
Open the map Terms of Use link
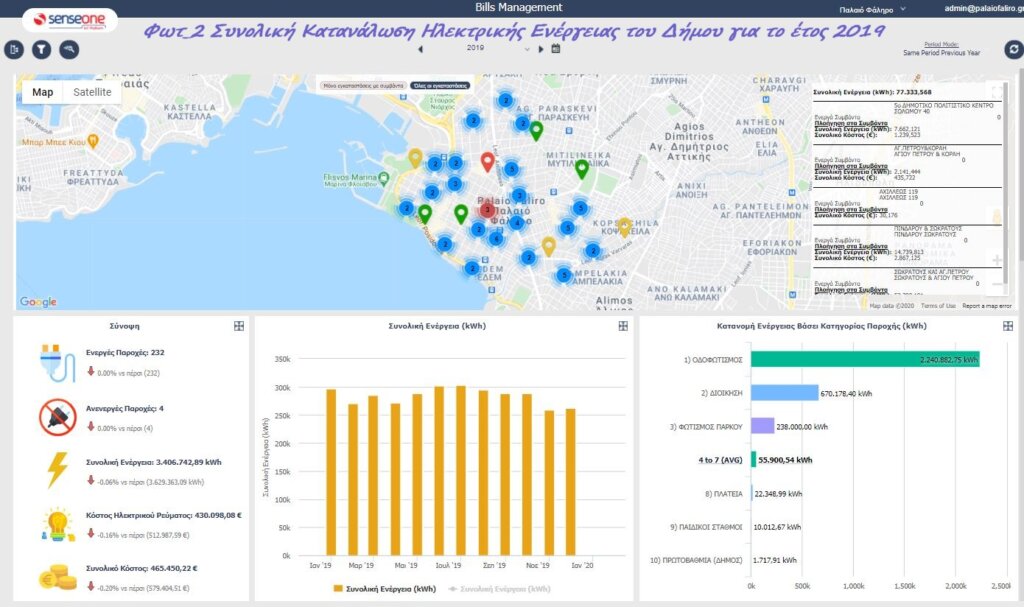pyautogui.click(x=938, y=306)
